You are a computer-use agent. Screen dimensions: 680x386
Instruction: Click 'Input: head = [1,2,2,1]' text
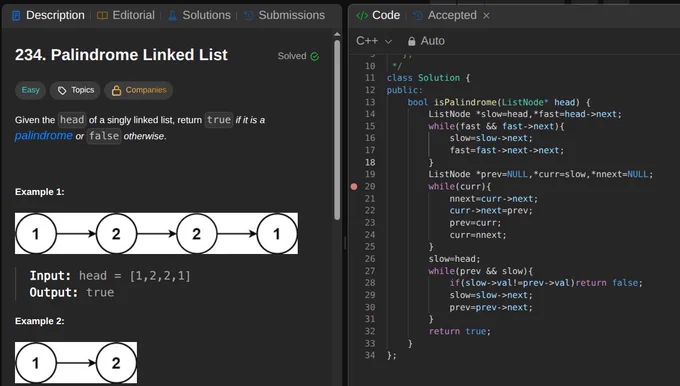click(x=110, y=276)
